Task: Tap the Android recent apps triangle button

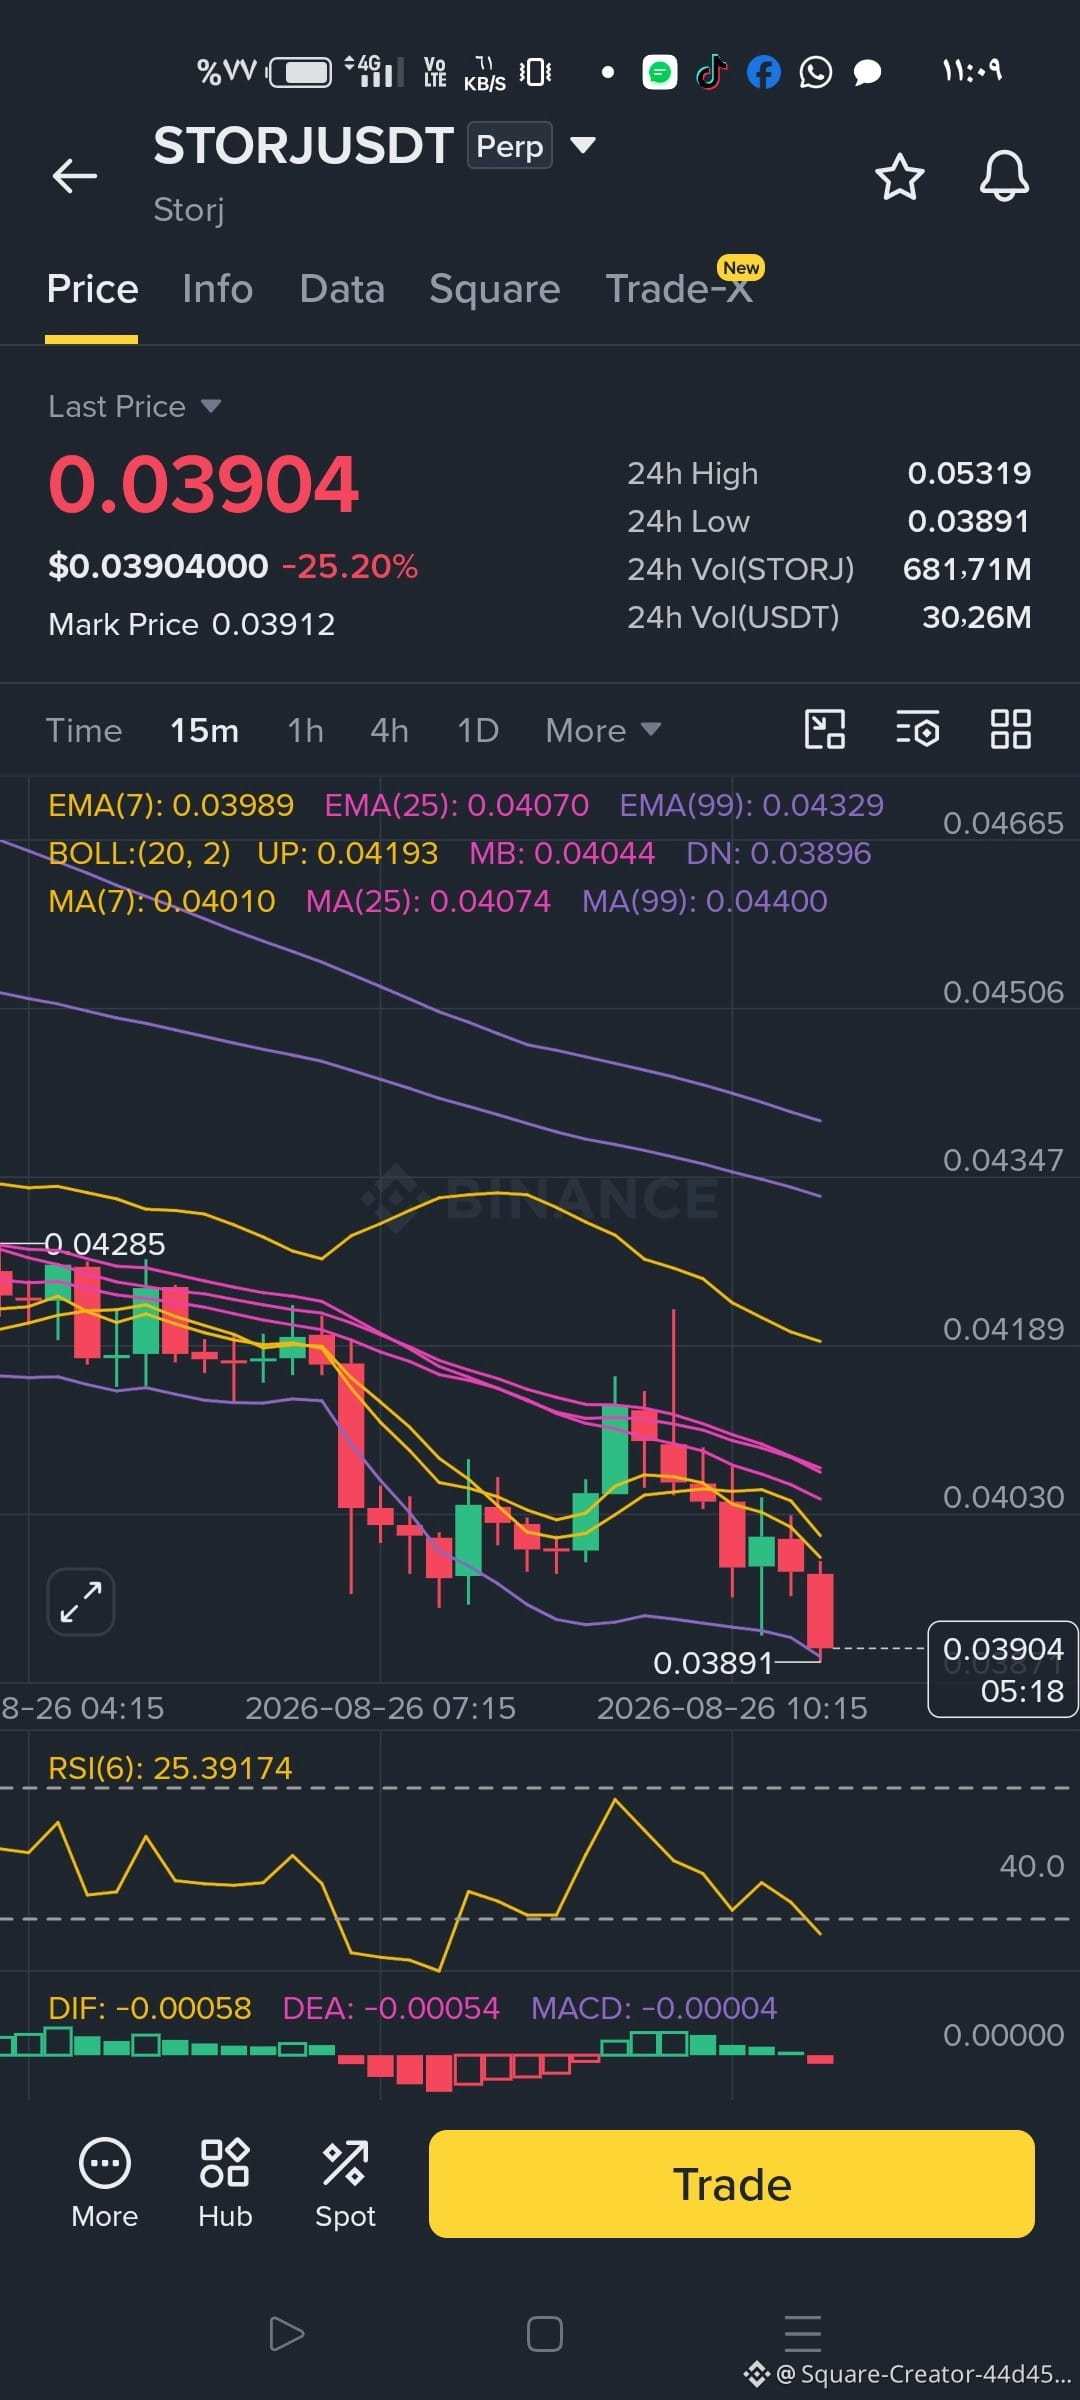Action: 286,2334
